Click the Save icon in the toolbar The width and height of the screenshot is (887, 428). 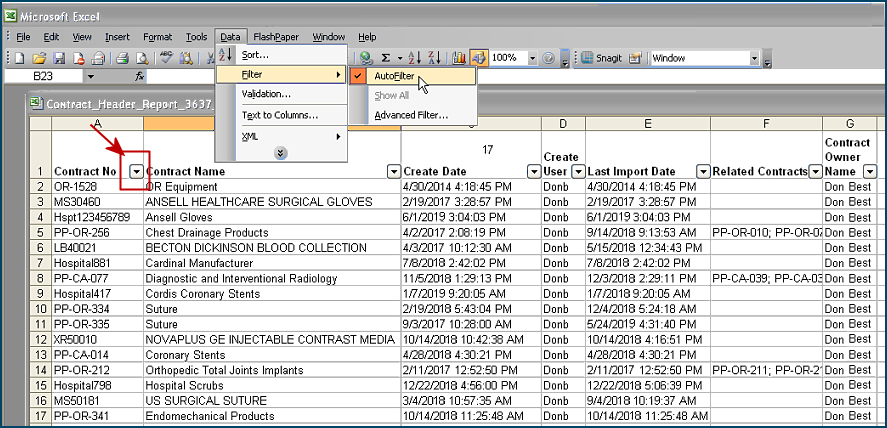59,59
